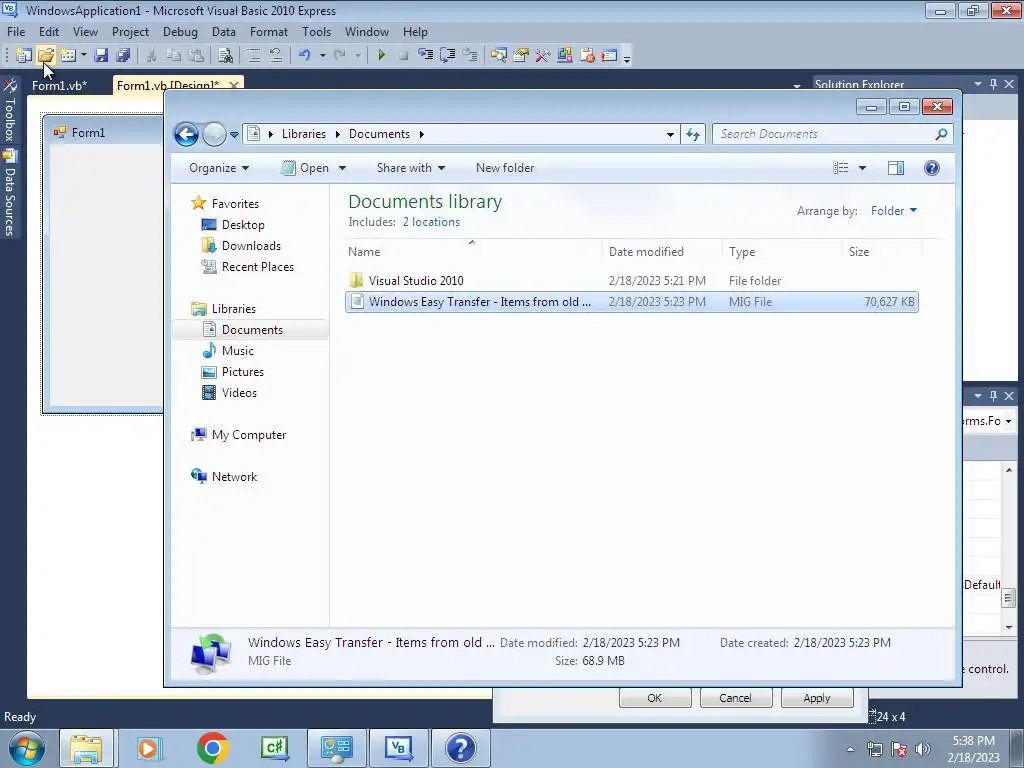The height and width of the screenshot is (768, 1024).
Task: Open the Data Sources side panel tab
Action: pyautogui.click(x=10, y=193)
